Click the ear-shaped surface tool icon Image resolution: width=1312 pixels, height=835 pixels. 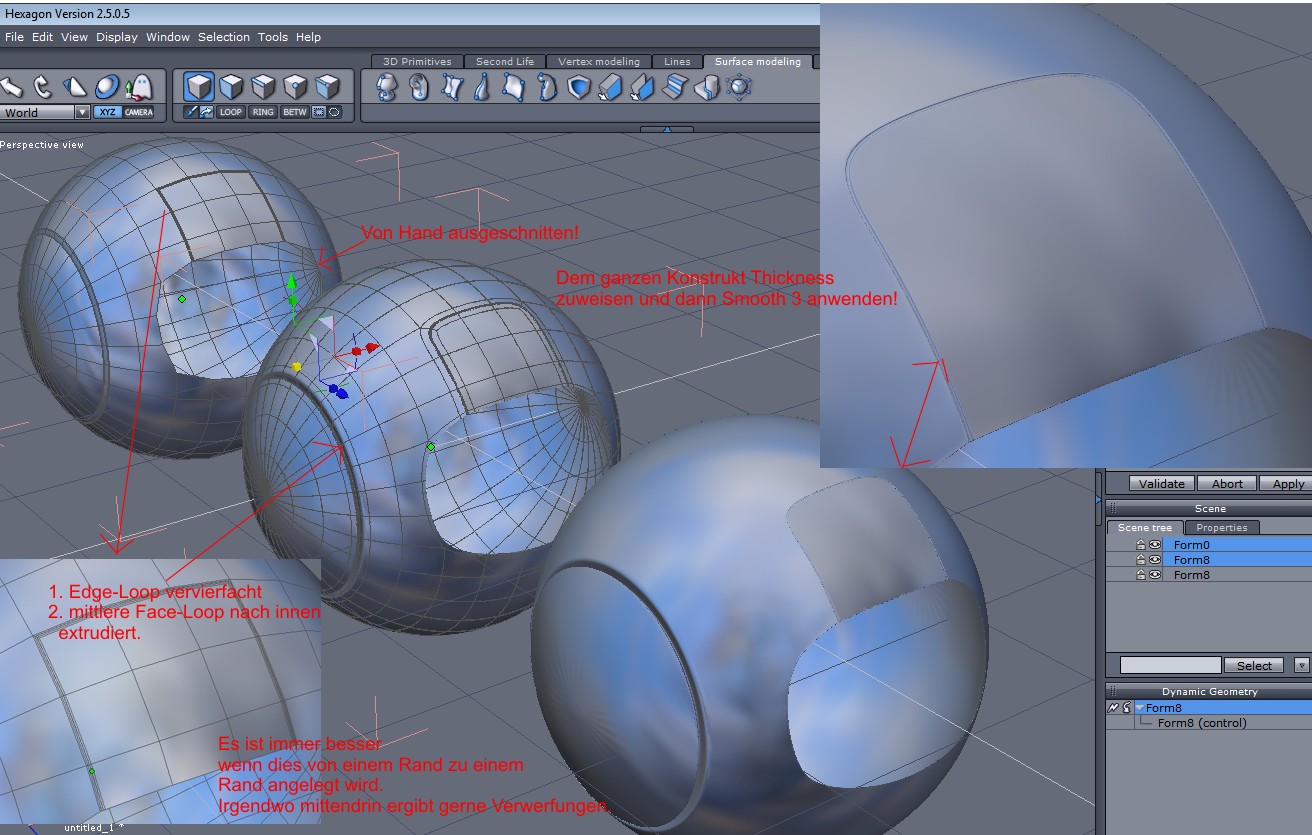pos(419,87)
